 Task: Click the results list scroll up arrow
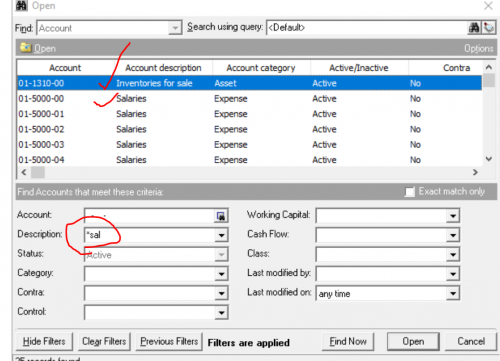tap(489, 67)
